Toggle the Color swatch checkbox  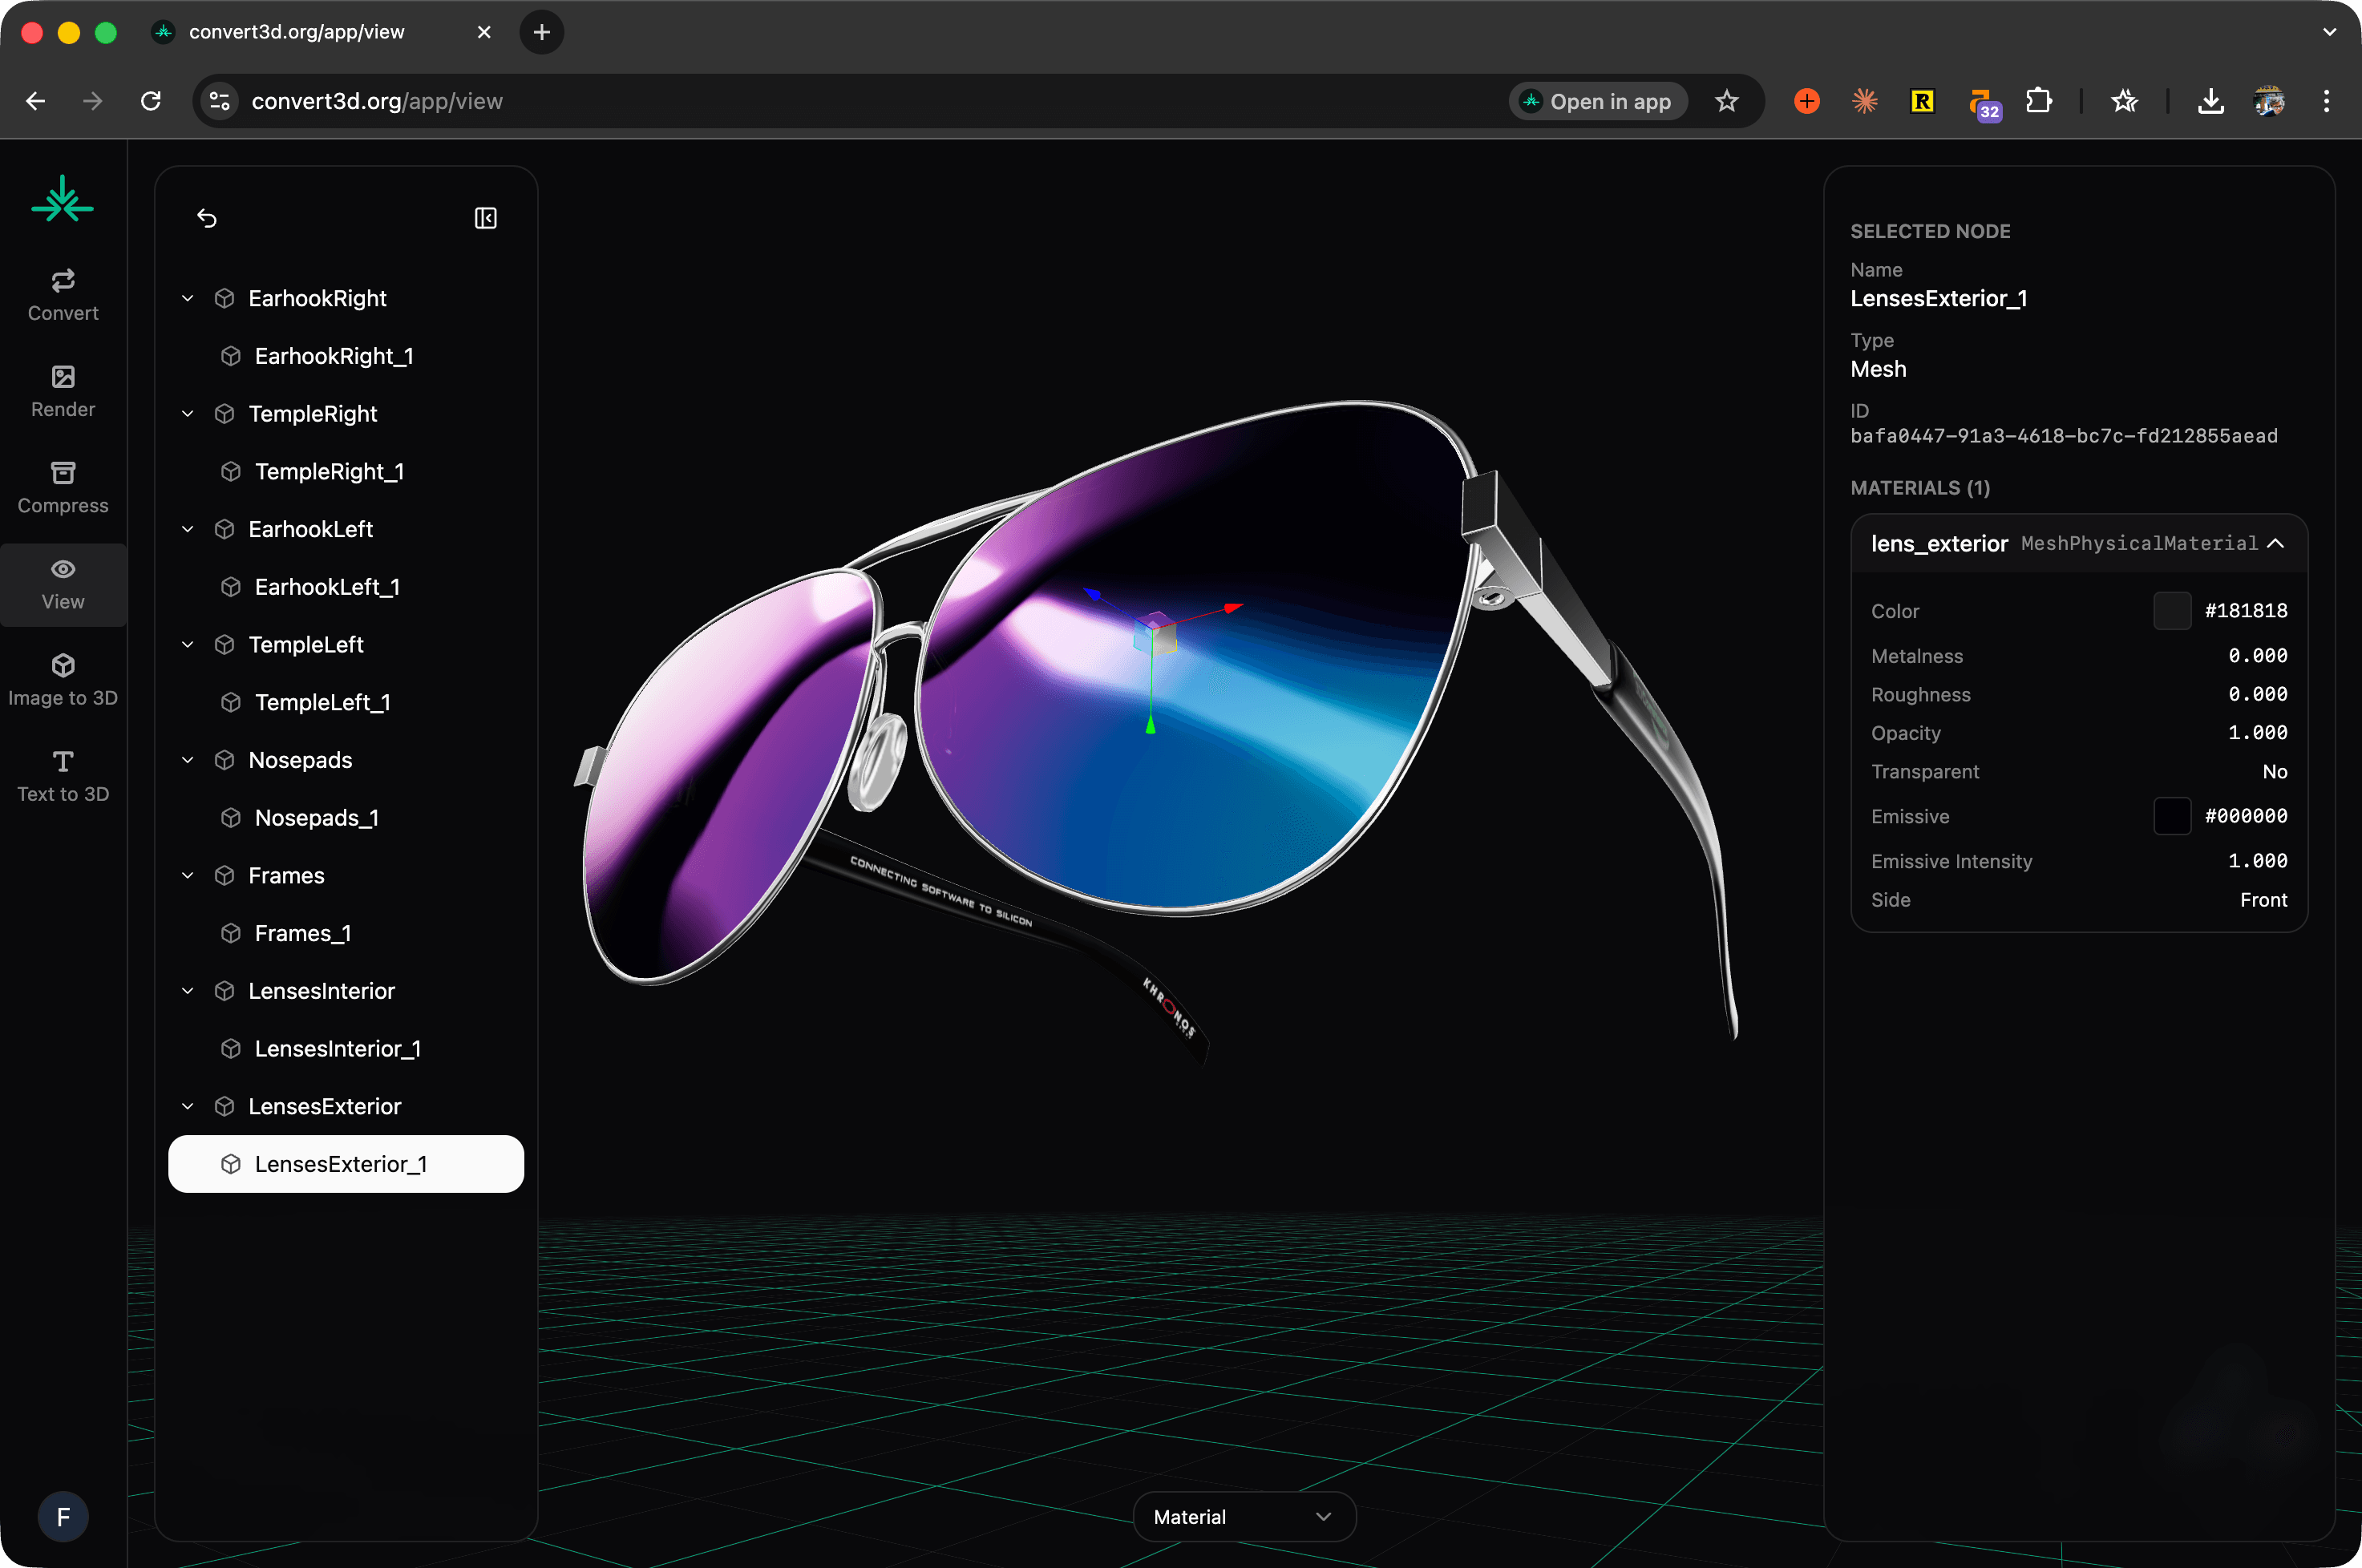2171,610
